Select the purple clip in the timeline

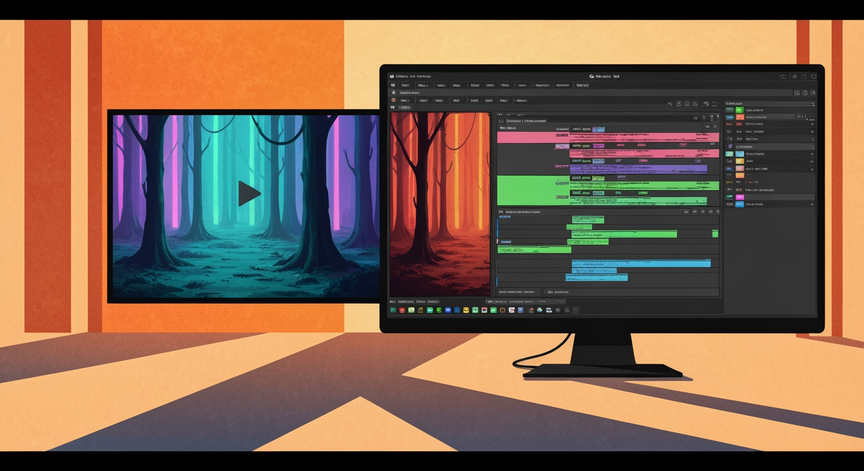[x=638, y=169]
